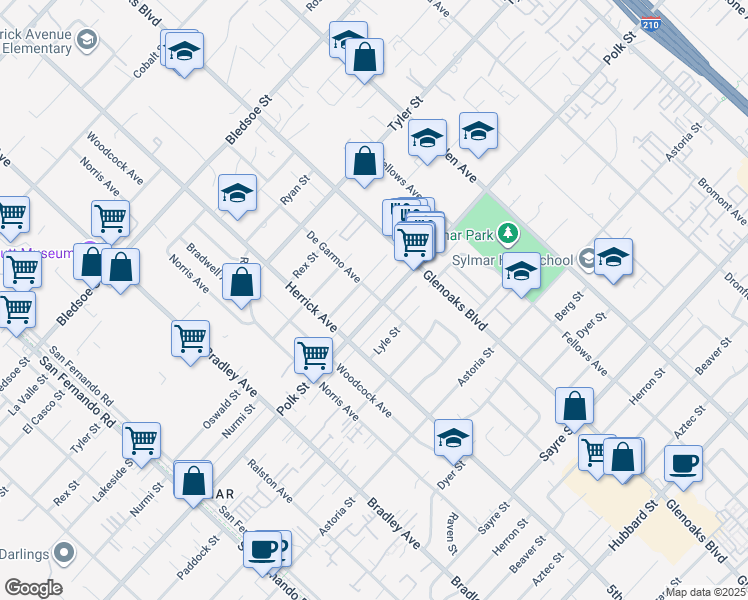Click the Rex St label near De Garmo Ave
Viewport: 748px width, 600px height.
point(305,266)
